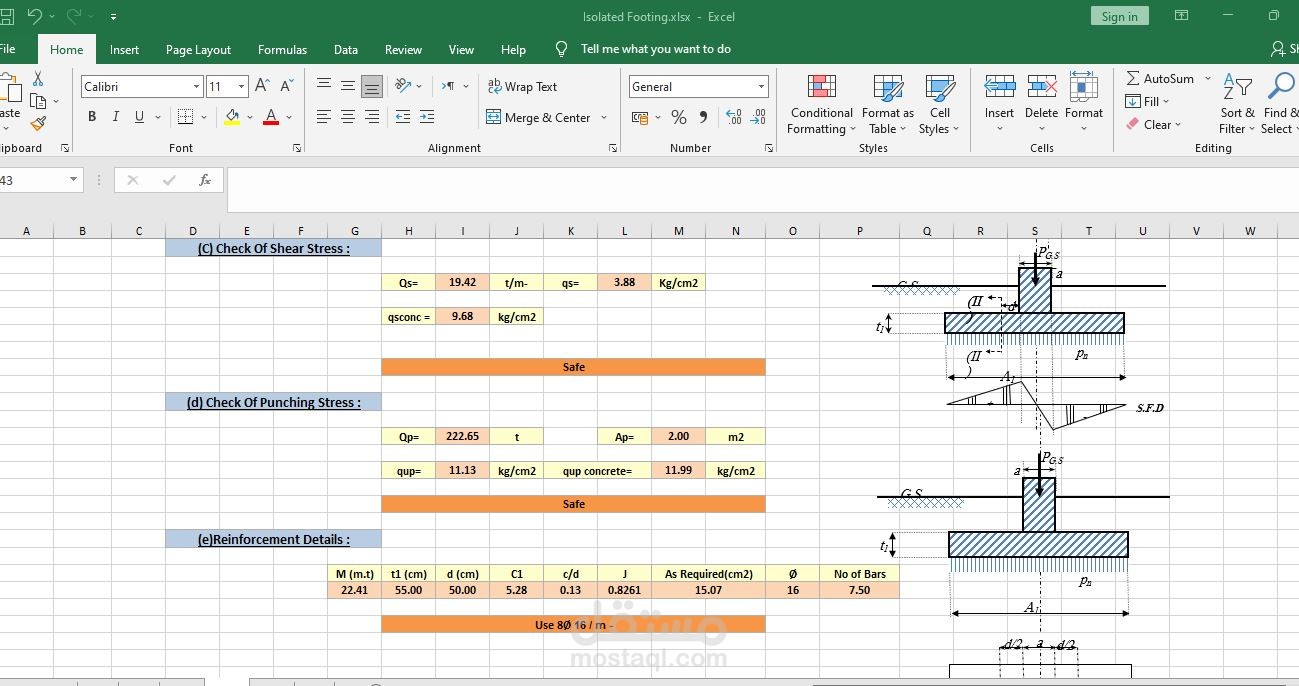Open the Borders dropdown arrow

pyautogui.click(x=203, y=117)
